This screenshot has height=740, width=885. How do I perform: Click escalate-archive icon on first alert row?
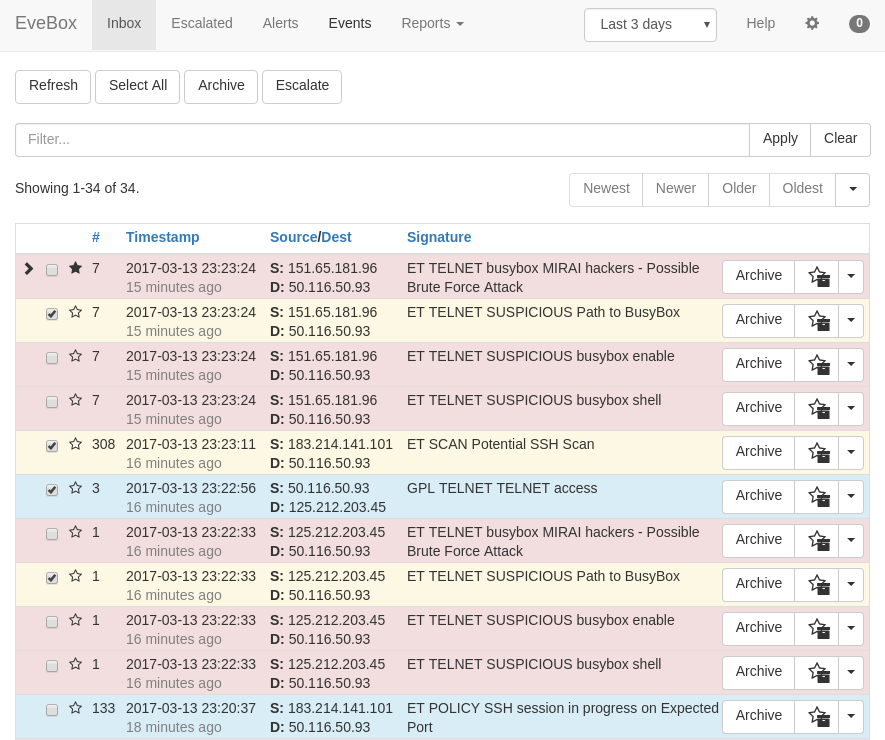[x=818, y=277]
